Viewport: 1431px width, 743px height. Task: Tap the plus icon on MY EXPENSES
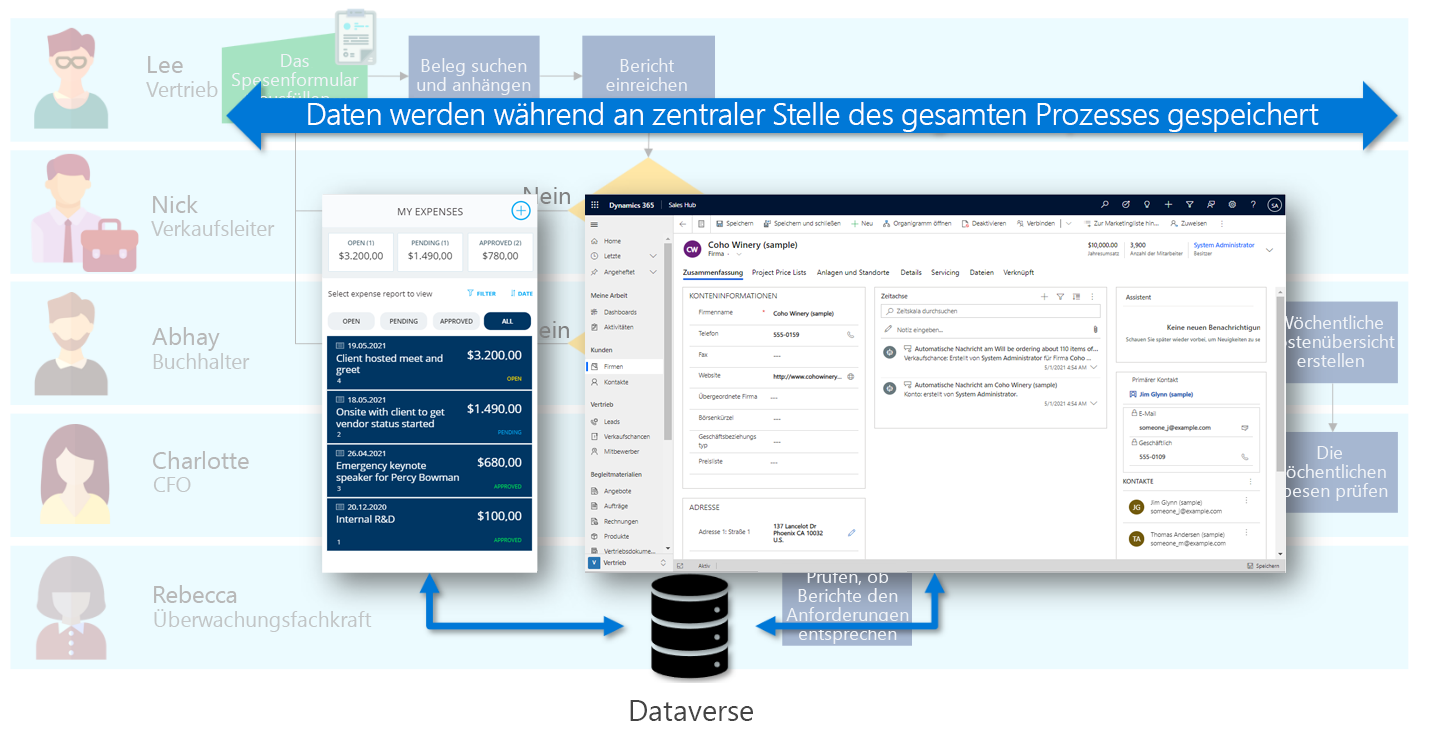pos(521,211)
